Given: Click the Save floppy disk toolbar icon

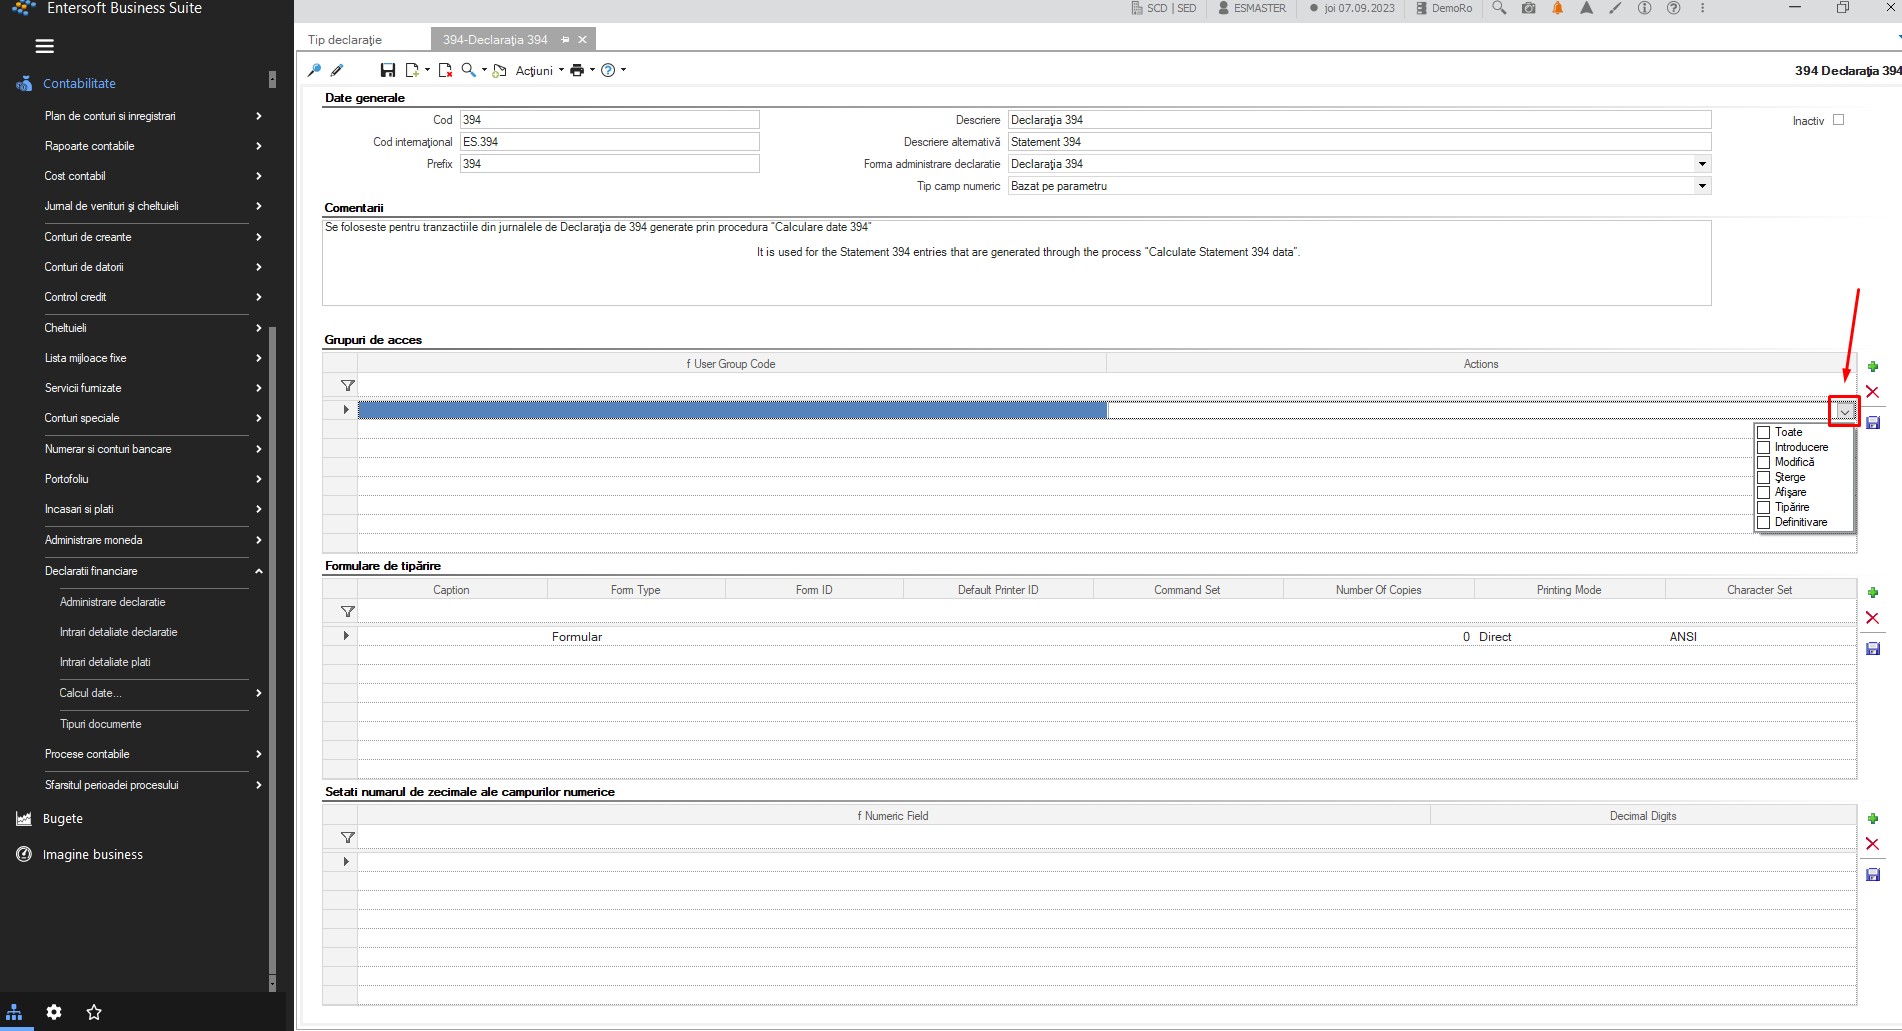Looking at the screenshot, I should 387,70.
